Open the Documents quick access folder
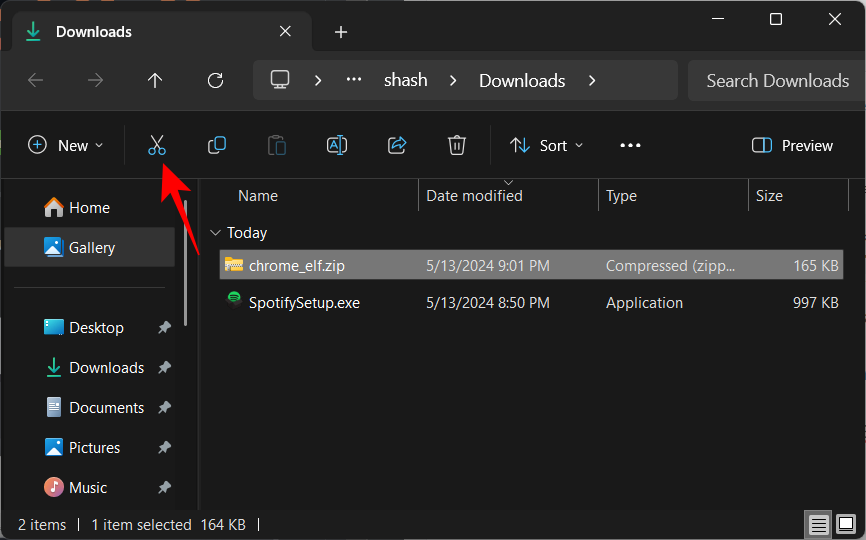Viewport: 866px width, 540px height. point(106,408)
